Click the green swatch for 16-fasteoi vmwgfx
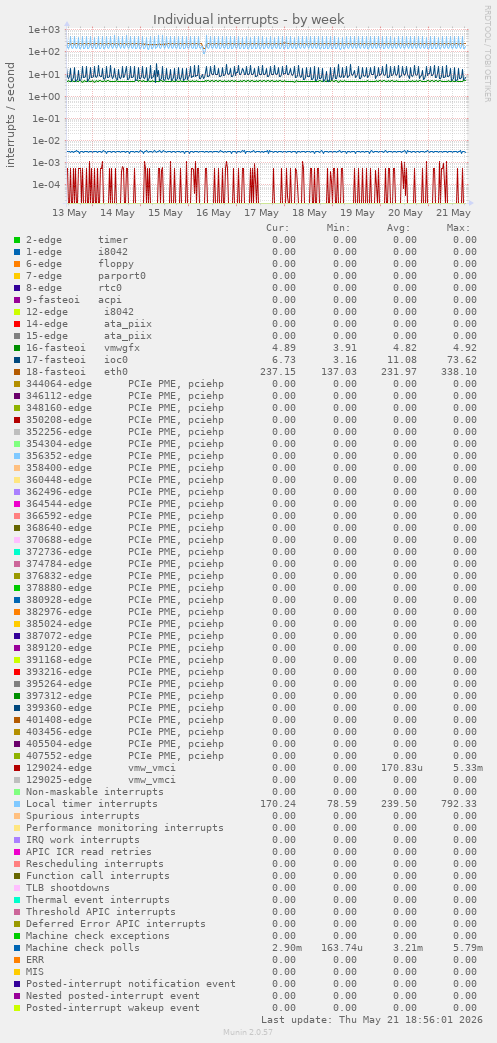The height and width of the screenshot is (1043, 497). click(x=17, y=347)
